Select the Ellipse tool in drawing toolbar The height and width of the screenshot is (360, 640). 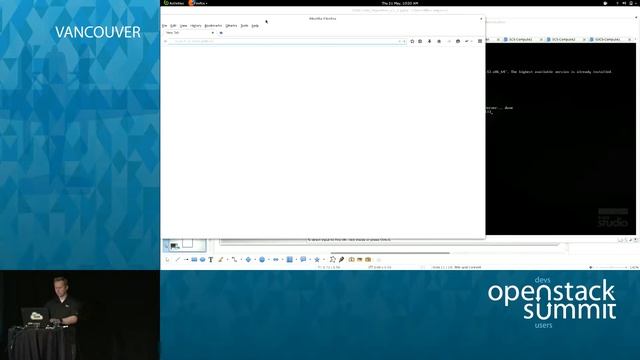click(x=202, y=260)
